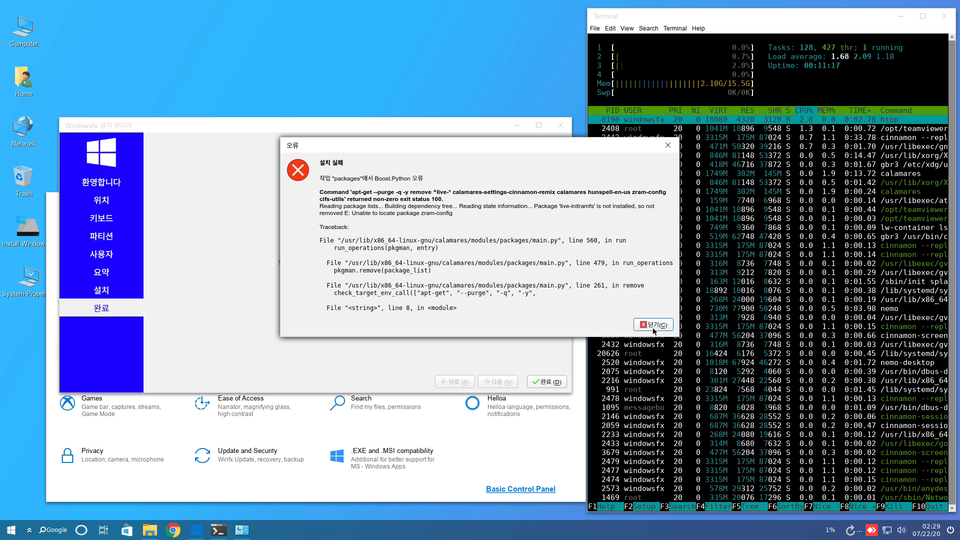Image resolution: width=960 pixels, height=540 pixels.
Task: Open the update refresh tray icon
Action: coord(850,530)
